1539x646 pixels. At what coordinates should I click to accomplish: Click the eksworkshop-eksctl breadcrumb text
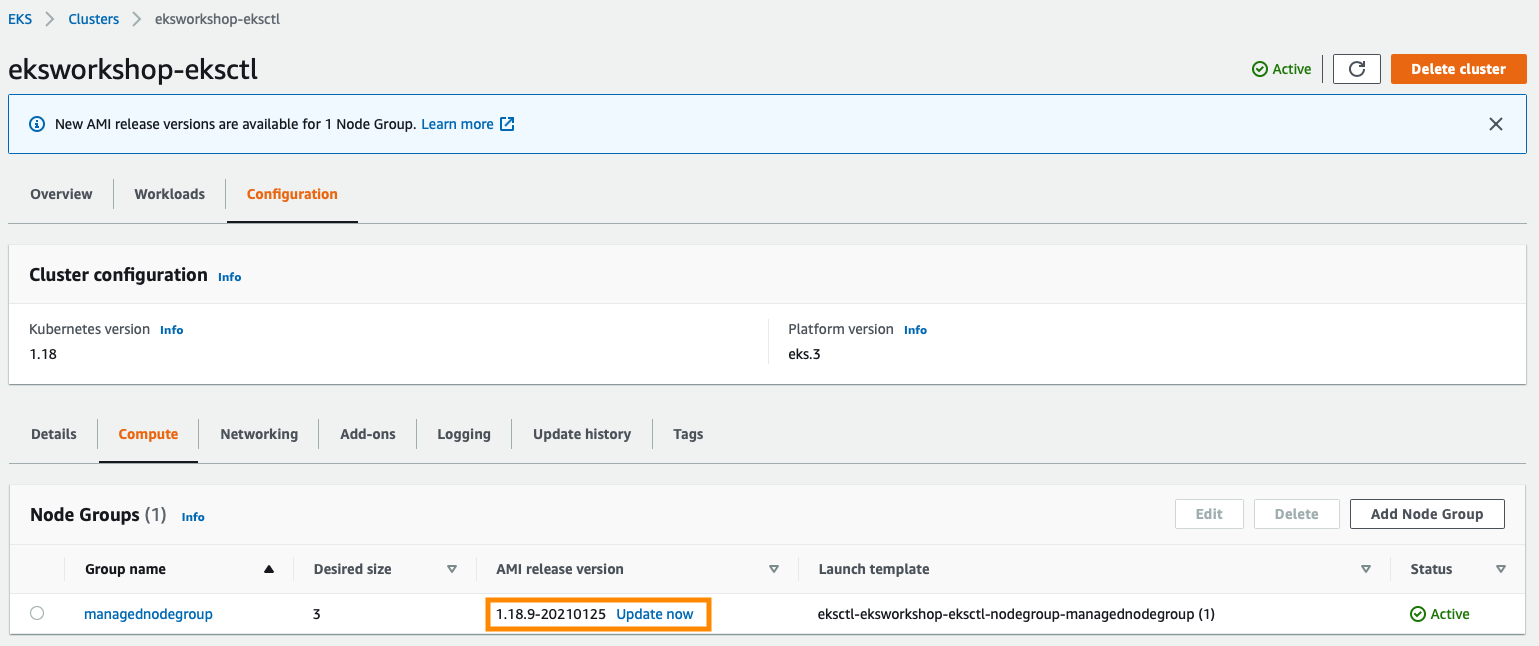217,19
